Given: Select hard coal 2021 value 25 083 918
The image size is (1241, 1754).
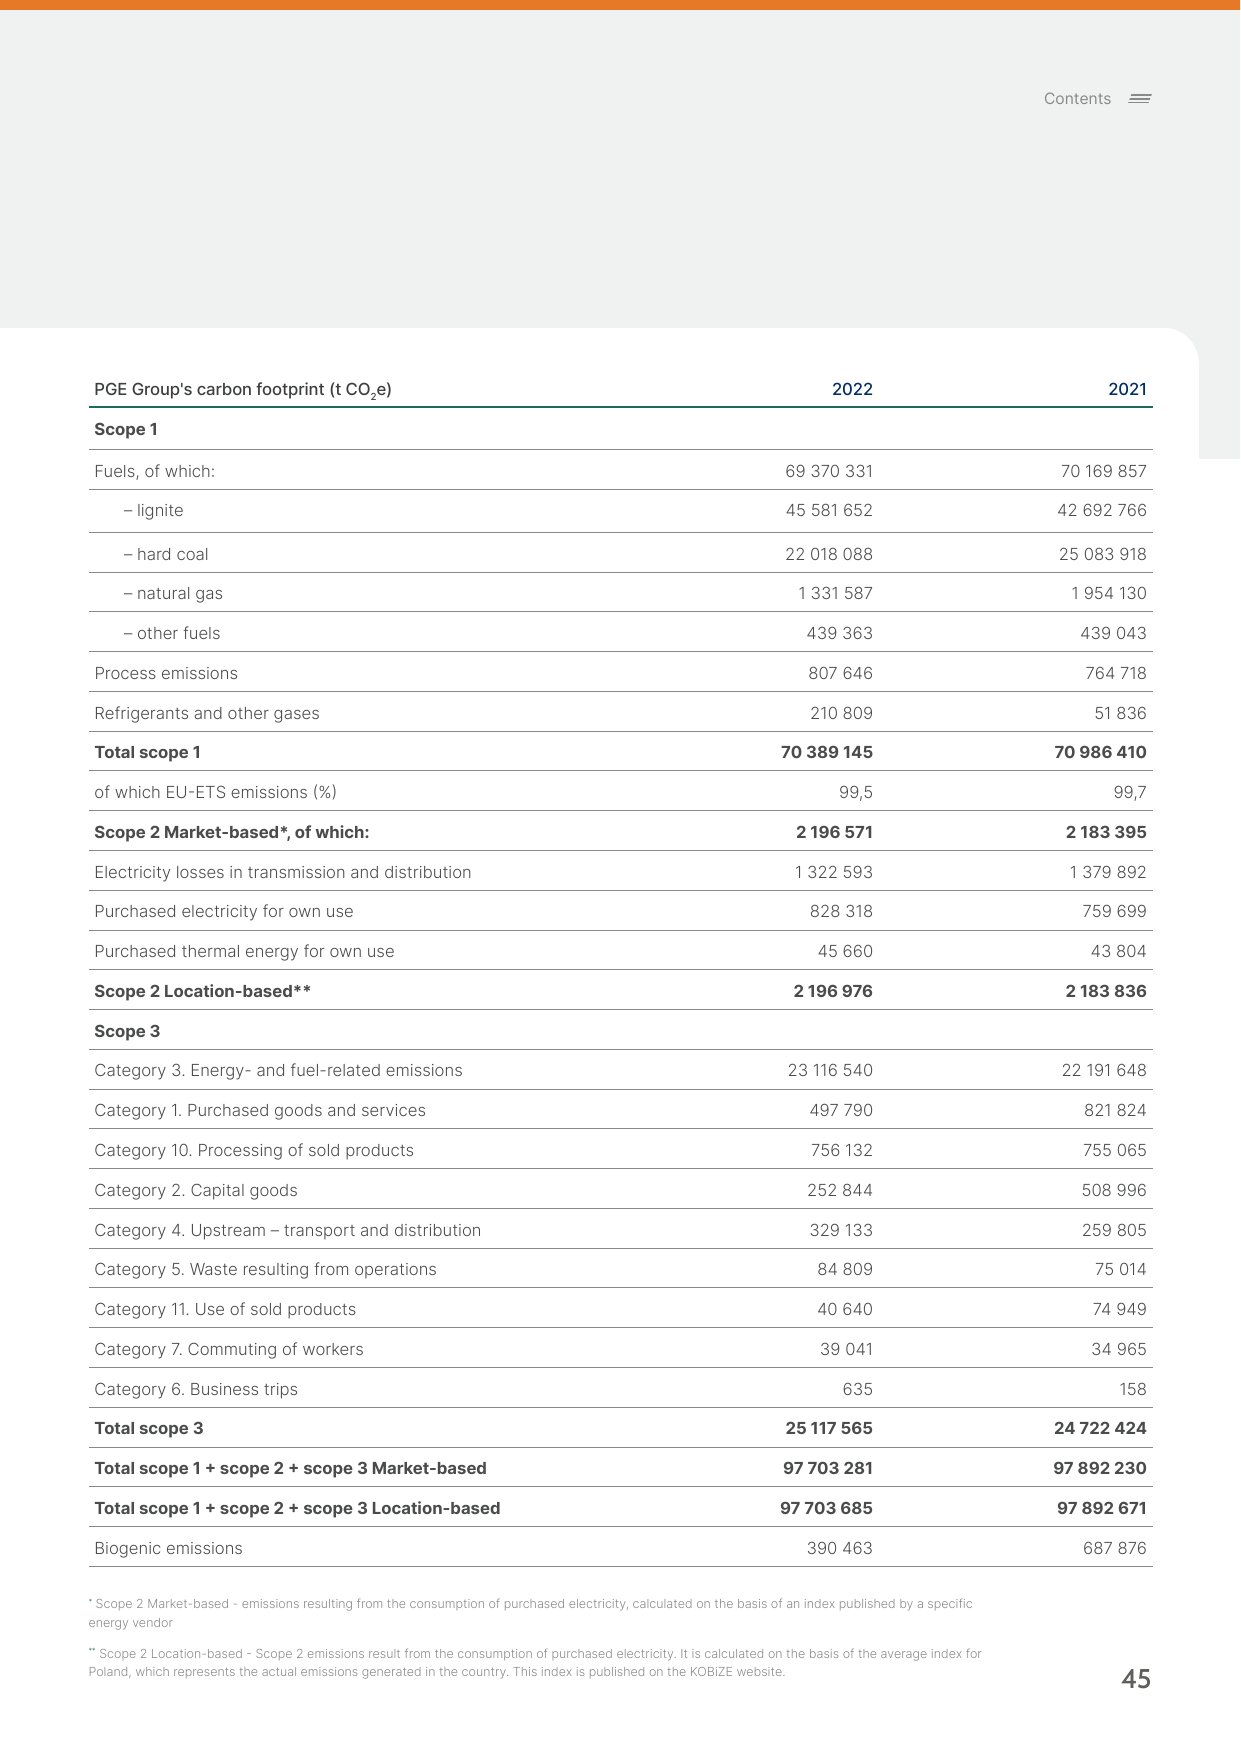Looking at the screenshot, I should click(1103, 554).
